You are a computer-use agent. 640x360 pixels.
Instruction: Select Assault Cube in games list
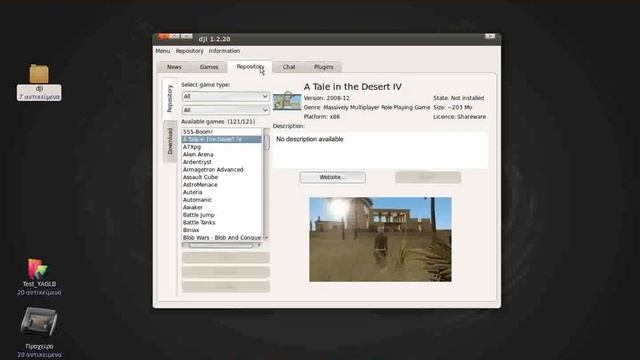pos(222,177)
